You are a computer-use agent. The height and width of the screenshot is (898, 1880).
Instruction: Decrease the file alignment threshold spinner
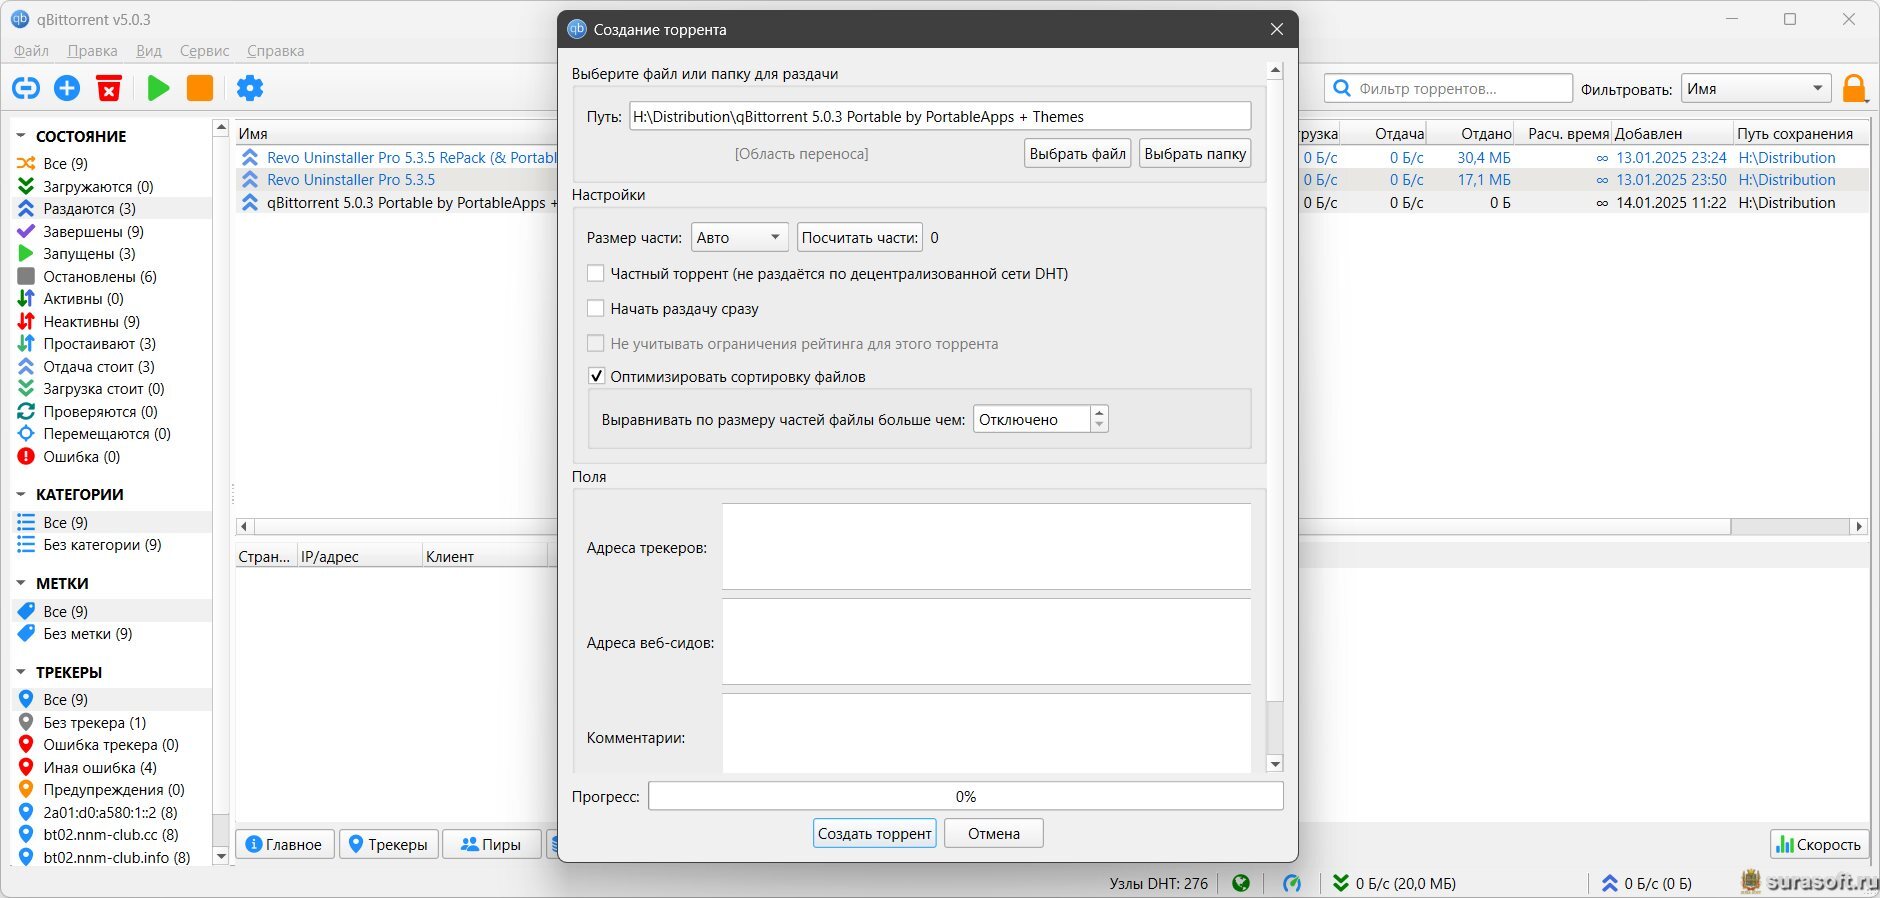(1099, 425)
